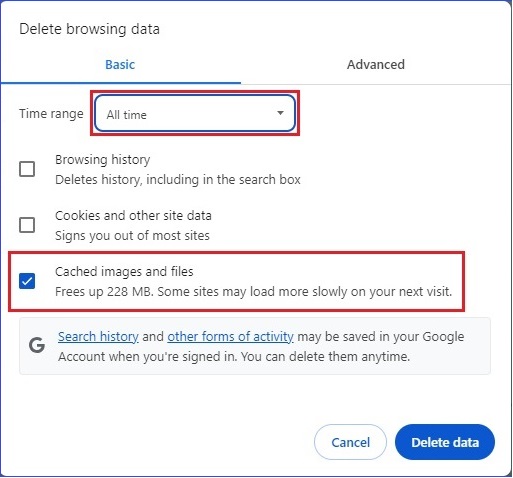Click the 'Frees up 228 MB' description text

tap(253, 292)
